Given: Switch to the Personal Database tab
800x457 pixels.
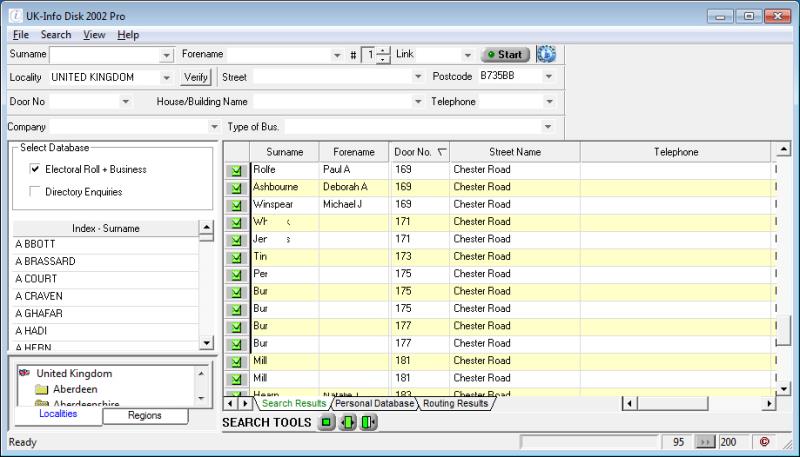Looking at the screenshot, I should [x=373, y=404].
